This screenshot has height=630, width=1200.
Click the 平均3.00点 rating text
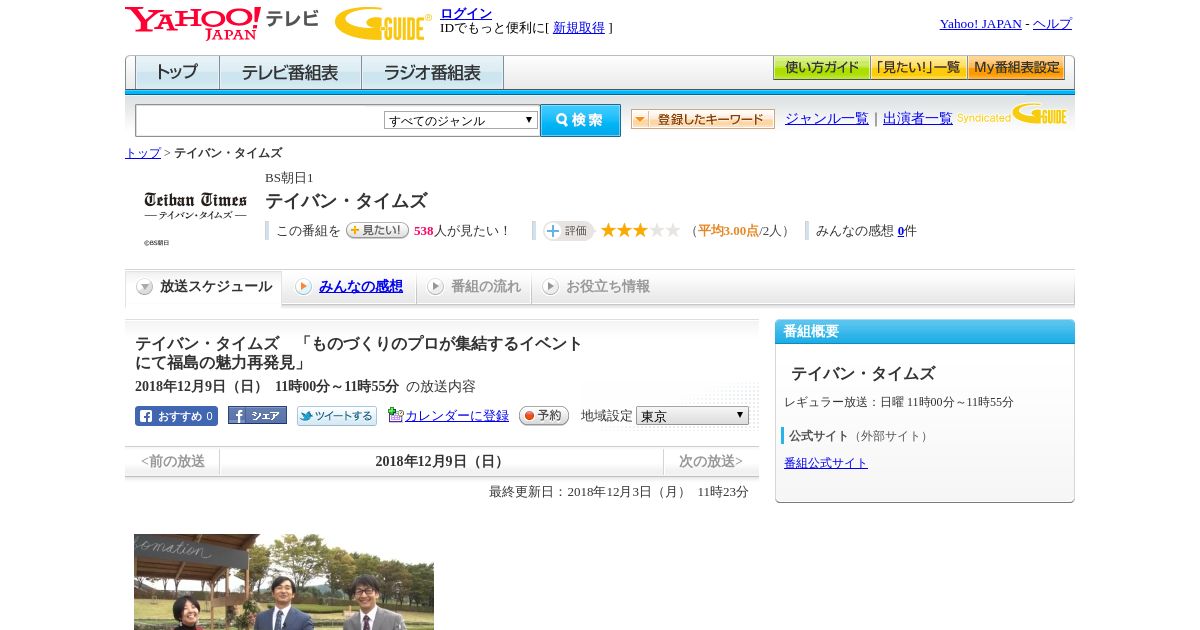(728, 231)
